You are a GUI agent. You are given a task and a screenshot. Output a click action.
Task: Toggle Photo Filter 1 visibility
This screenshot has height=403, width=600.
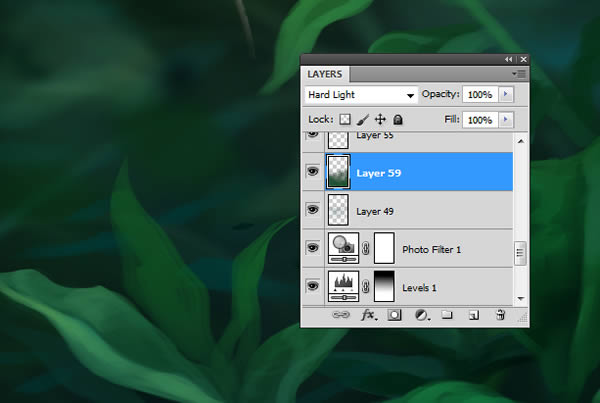point(313,248)
